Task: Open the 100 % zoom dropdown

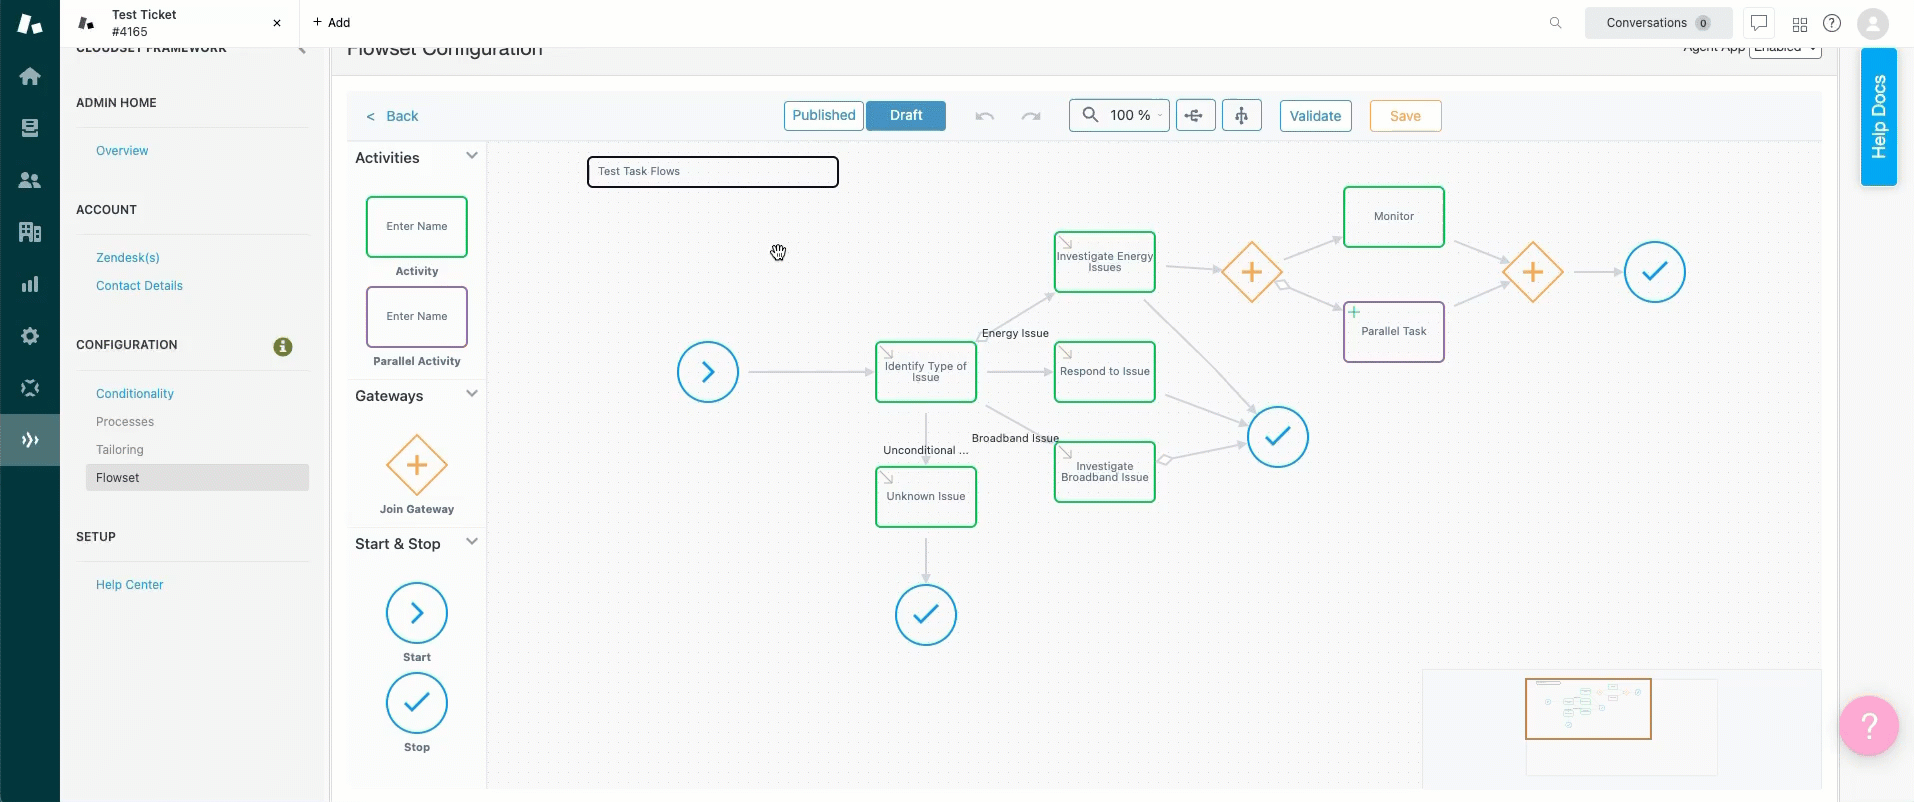Action: pyautogui.click(x=1119, y=116)
